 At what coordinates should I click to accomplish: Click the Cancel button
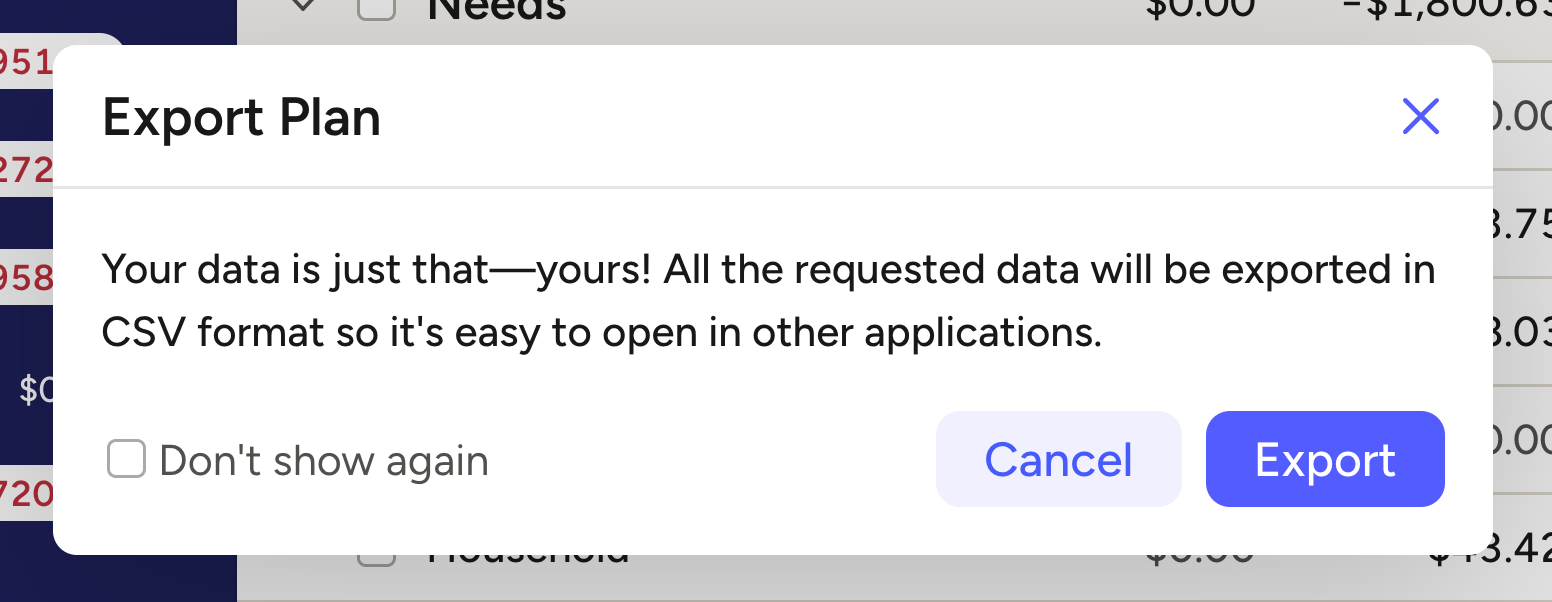pos(1058,460)
